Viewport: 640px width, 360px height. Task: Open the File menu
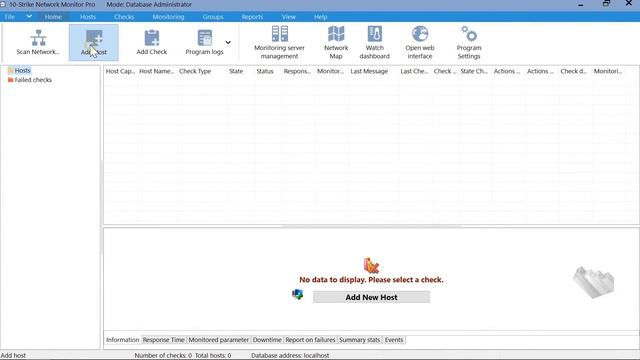pyautogui.click(x=10, y=17)
